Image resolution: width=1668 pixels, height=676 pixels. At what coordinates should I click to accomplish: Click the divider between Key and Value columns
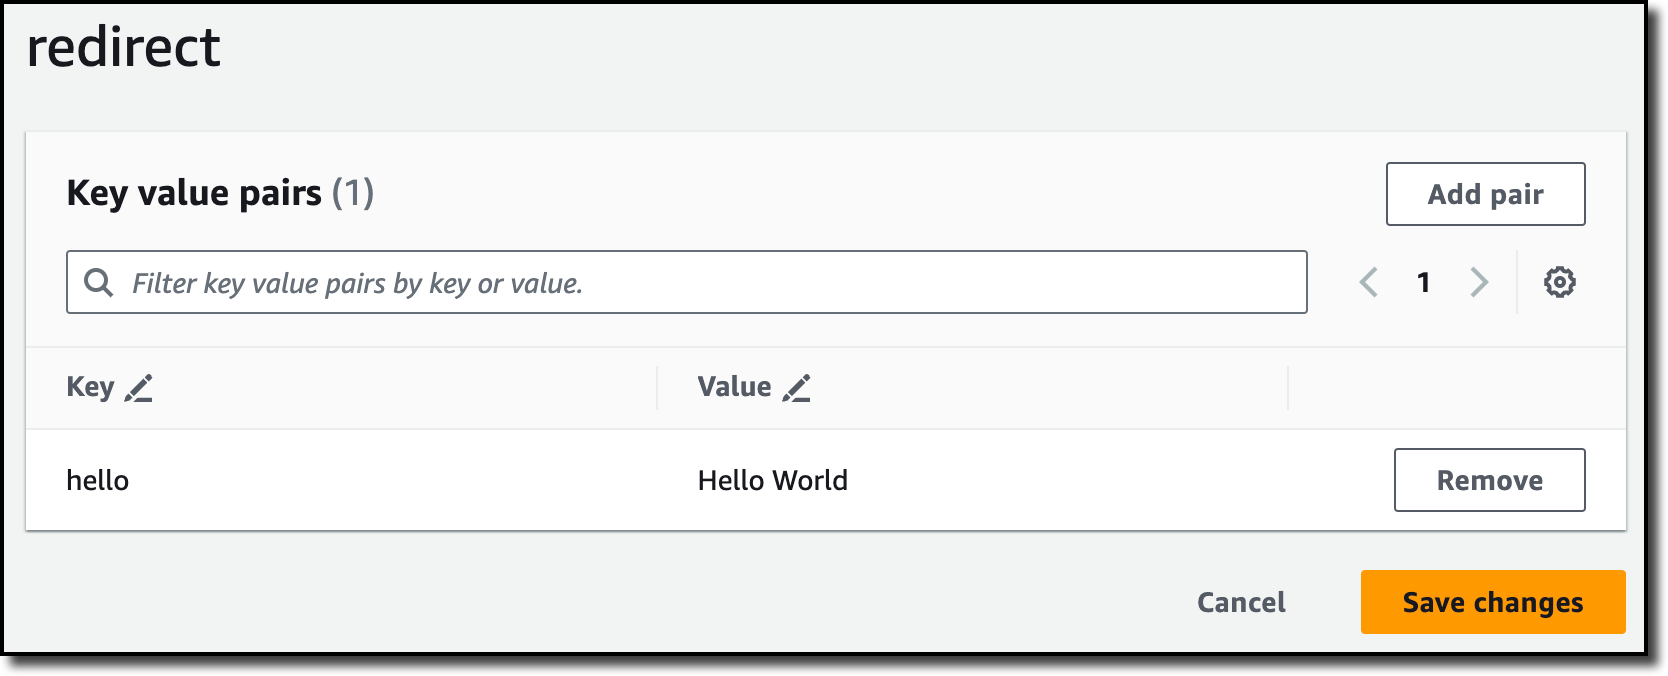[x=657, y=388]
